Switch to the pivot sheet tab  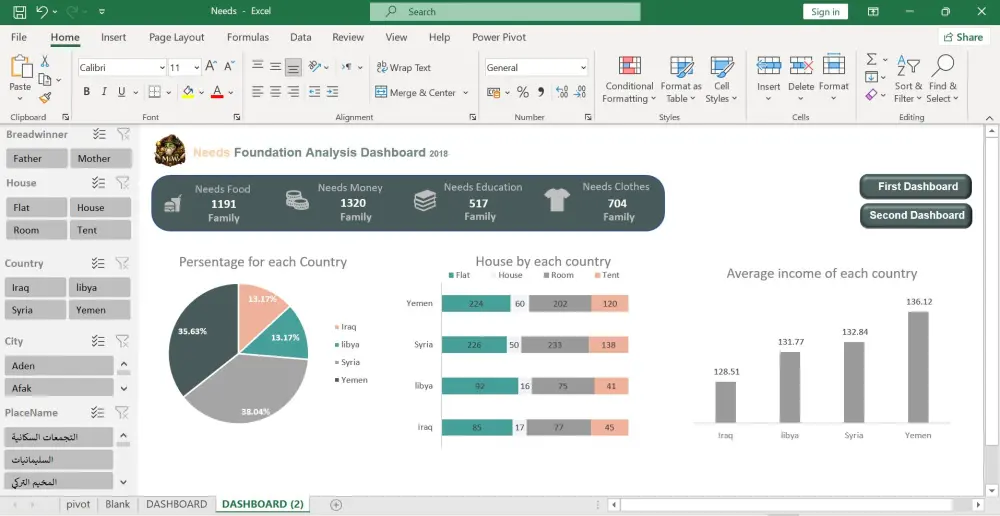(x=78, y=504)
